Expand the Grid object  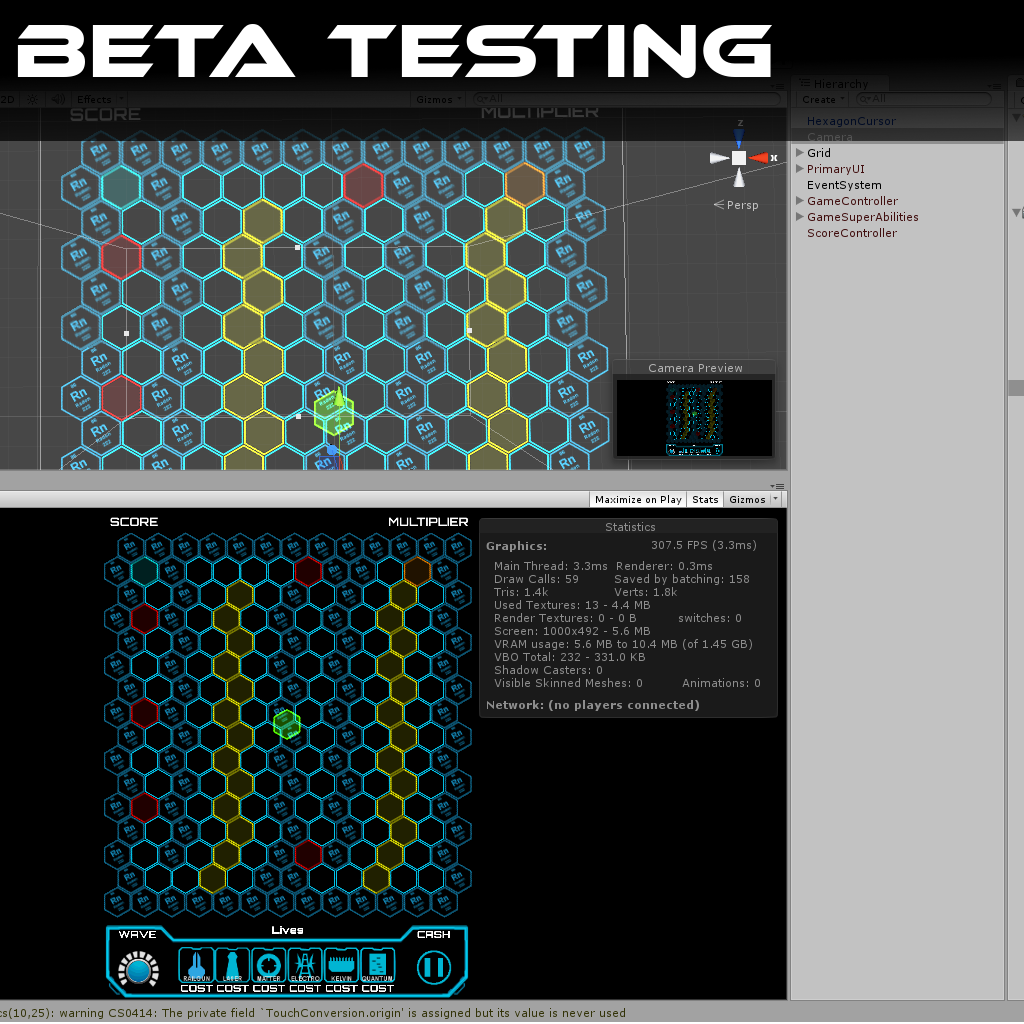(799, 152)
